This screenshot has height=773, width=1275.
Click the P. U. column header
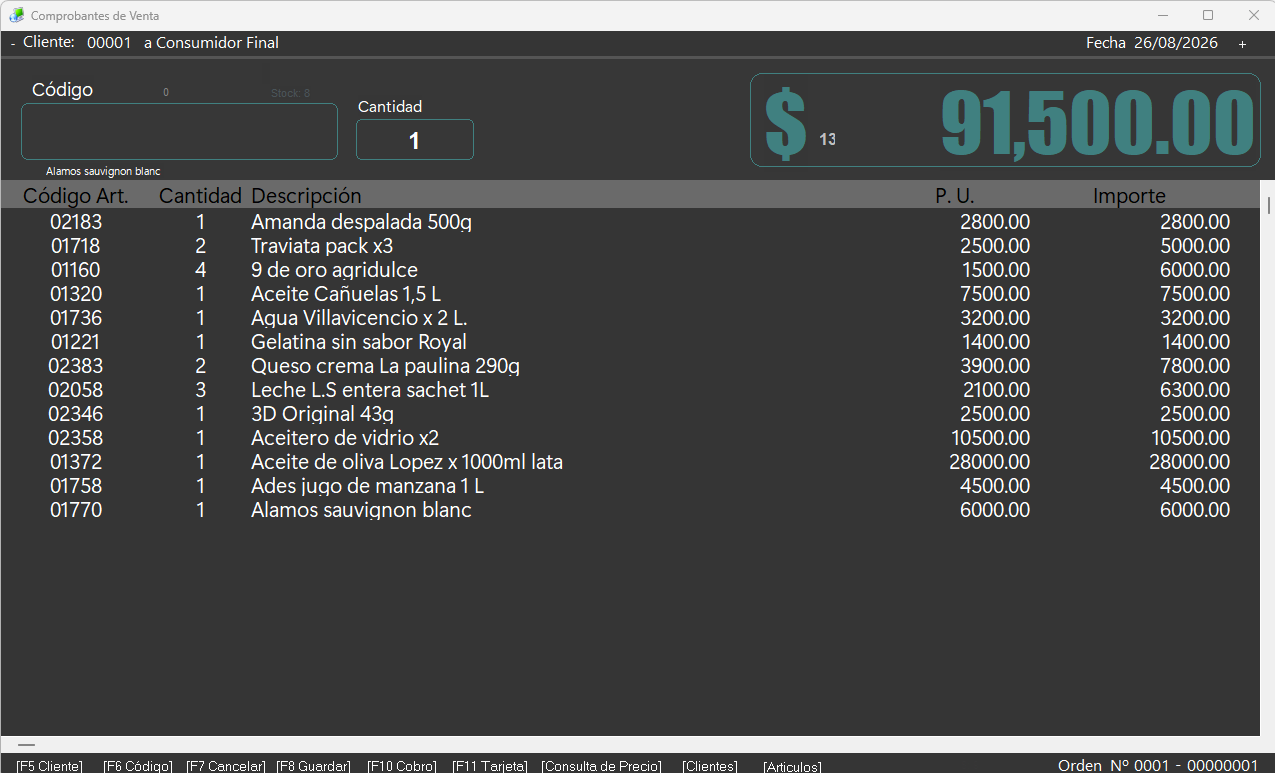(x=955, y=196)
